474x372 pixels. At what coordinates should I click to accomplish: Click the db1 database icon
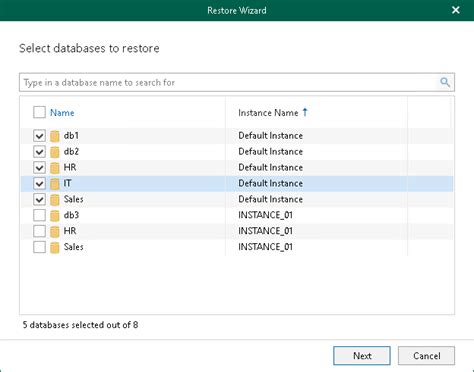tap(55, 136)
